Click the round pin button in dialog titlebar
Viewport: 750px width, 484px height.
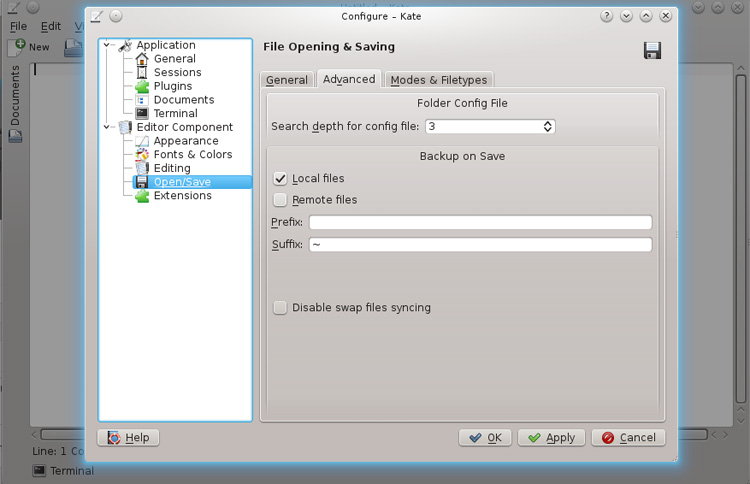point(116,16)
